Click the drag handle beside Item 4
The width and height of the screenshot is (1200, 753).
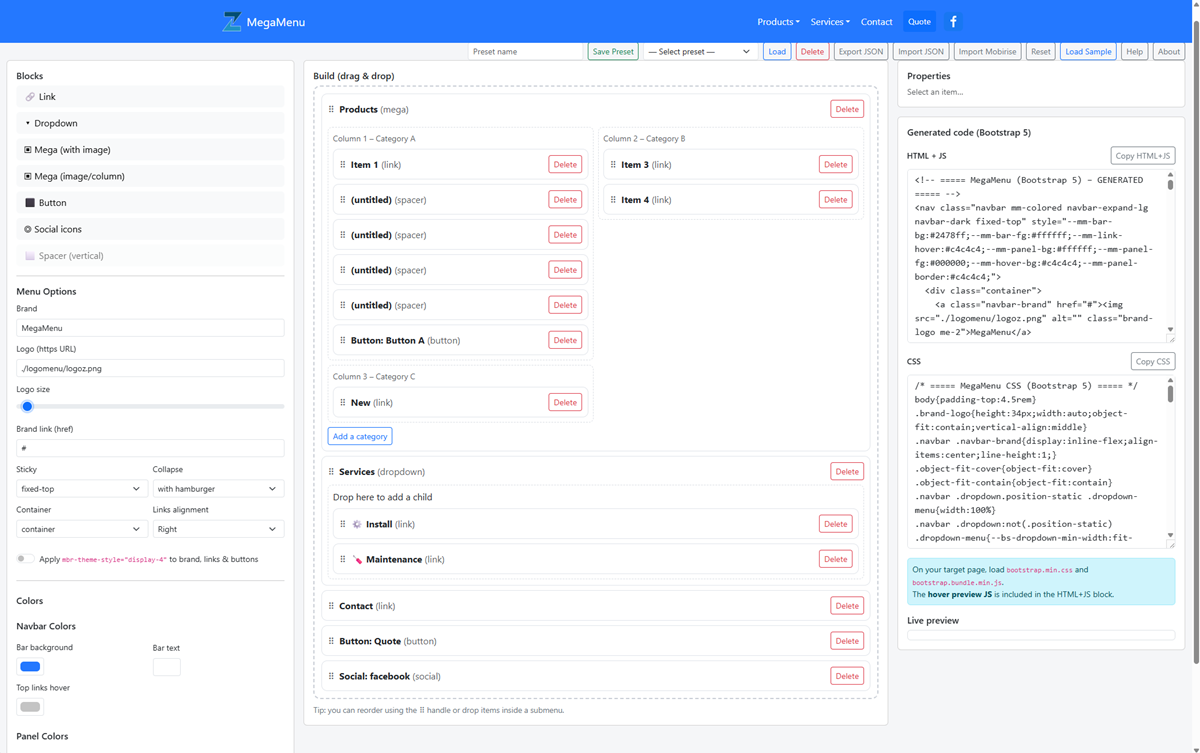click(x=612, y=200)
